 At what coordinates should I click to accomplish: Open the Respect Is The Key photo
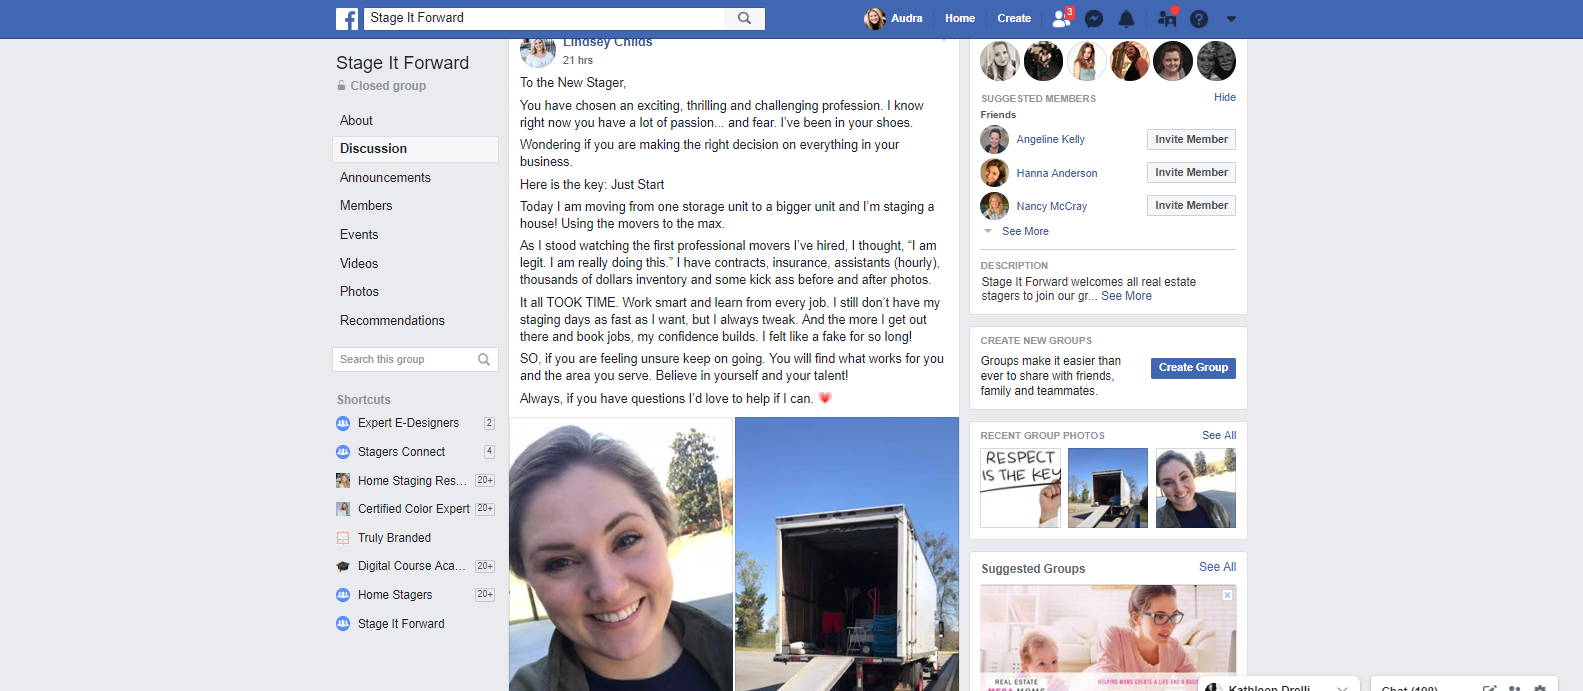tap(1020, 488)
